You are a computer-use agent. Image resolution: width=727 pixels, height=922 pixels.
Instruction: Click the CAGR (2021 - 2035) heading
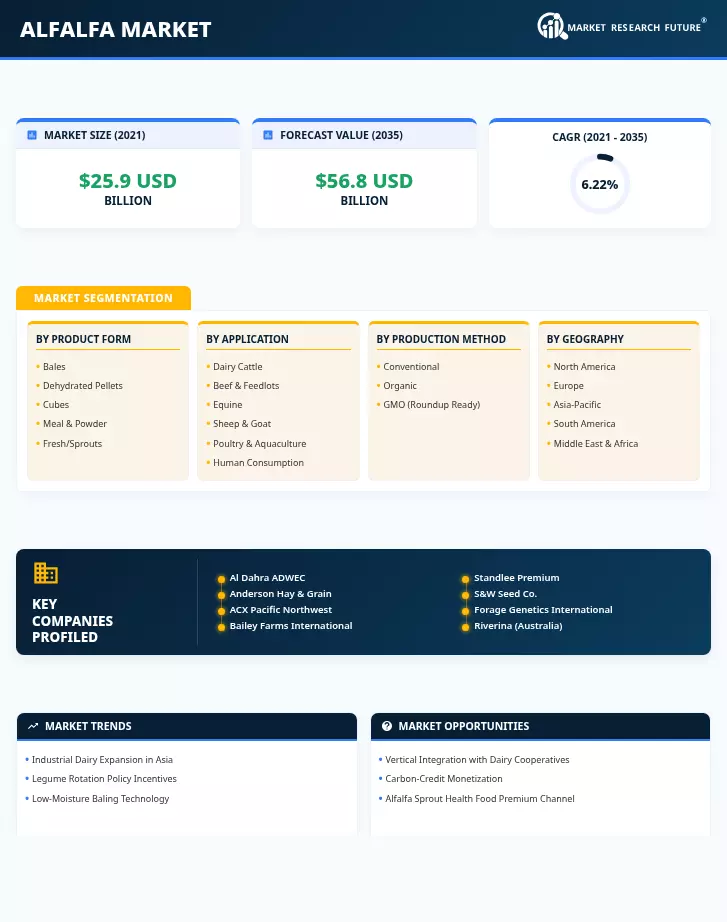point(599,137)
